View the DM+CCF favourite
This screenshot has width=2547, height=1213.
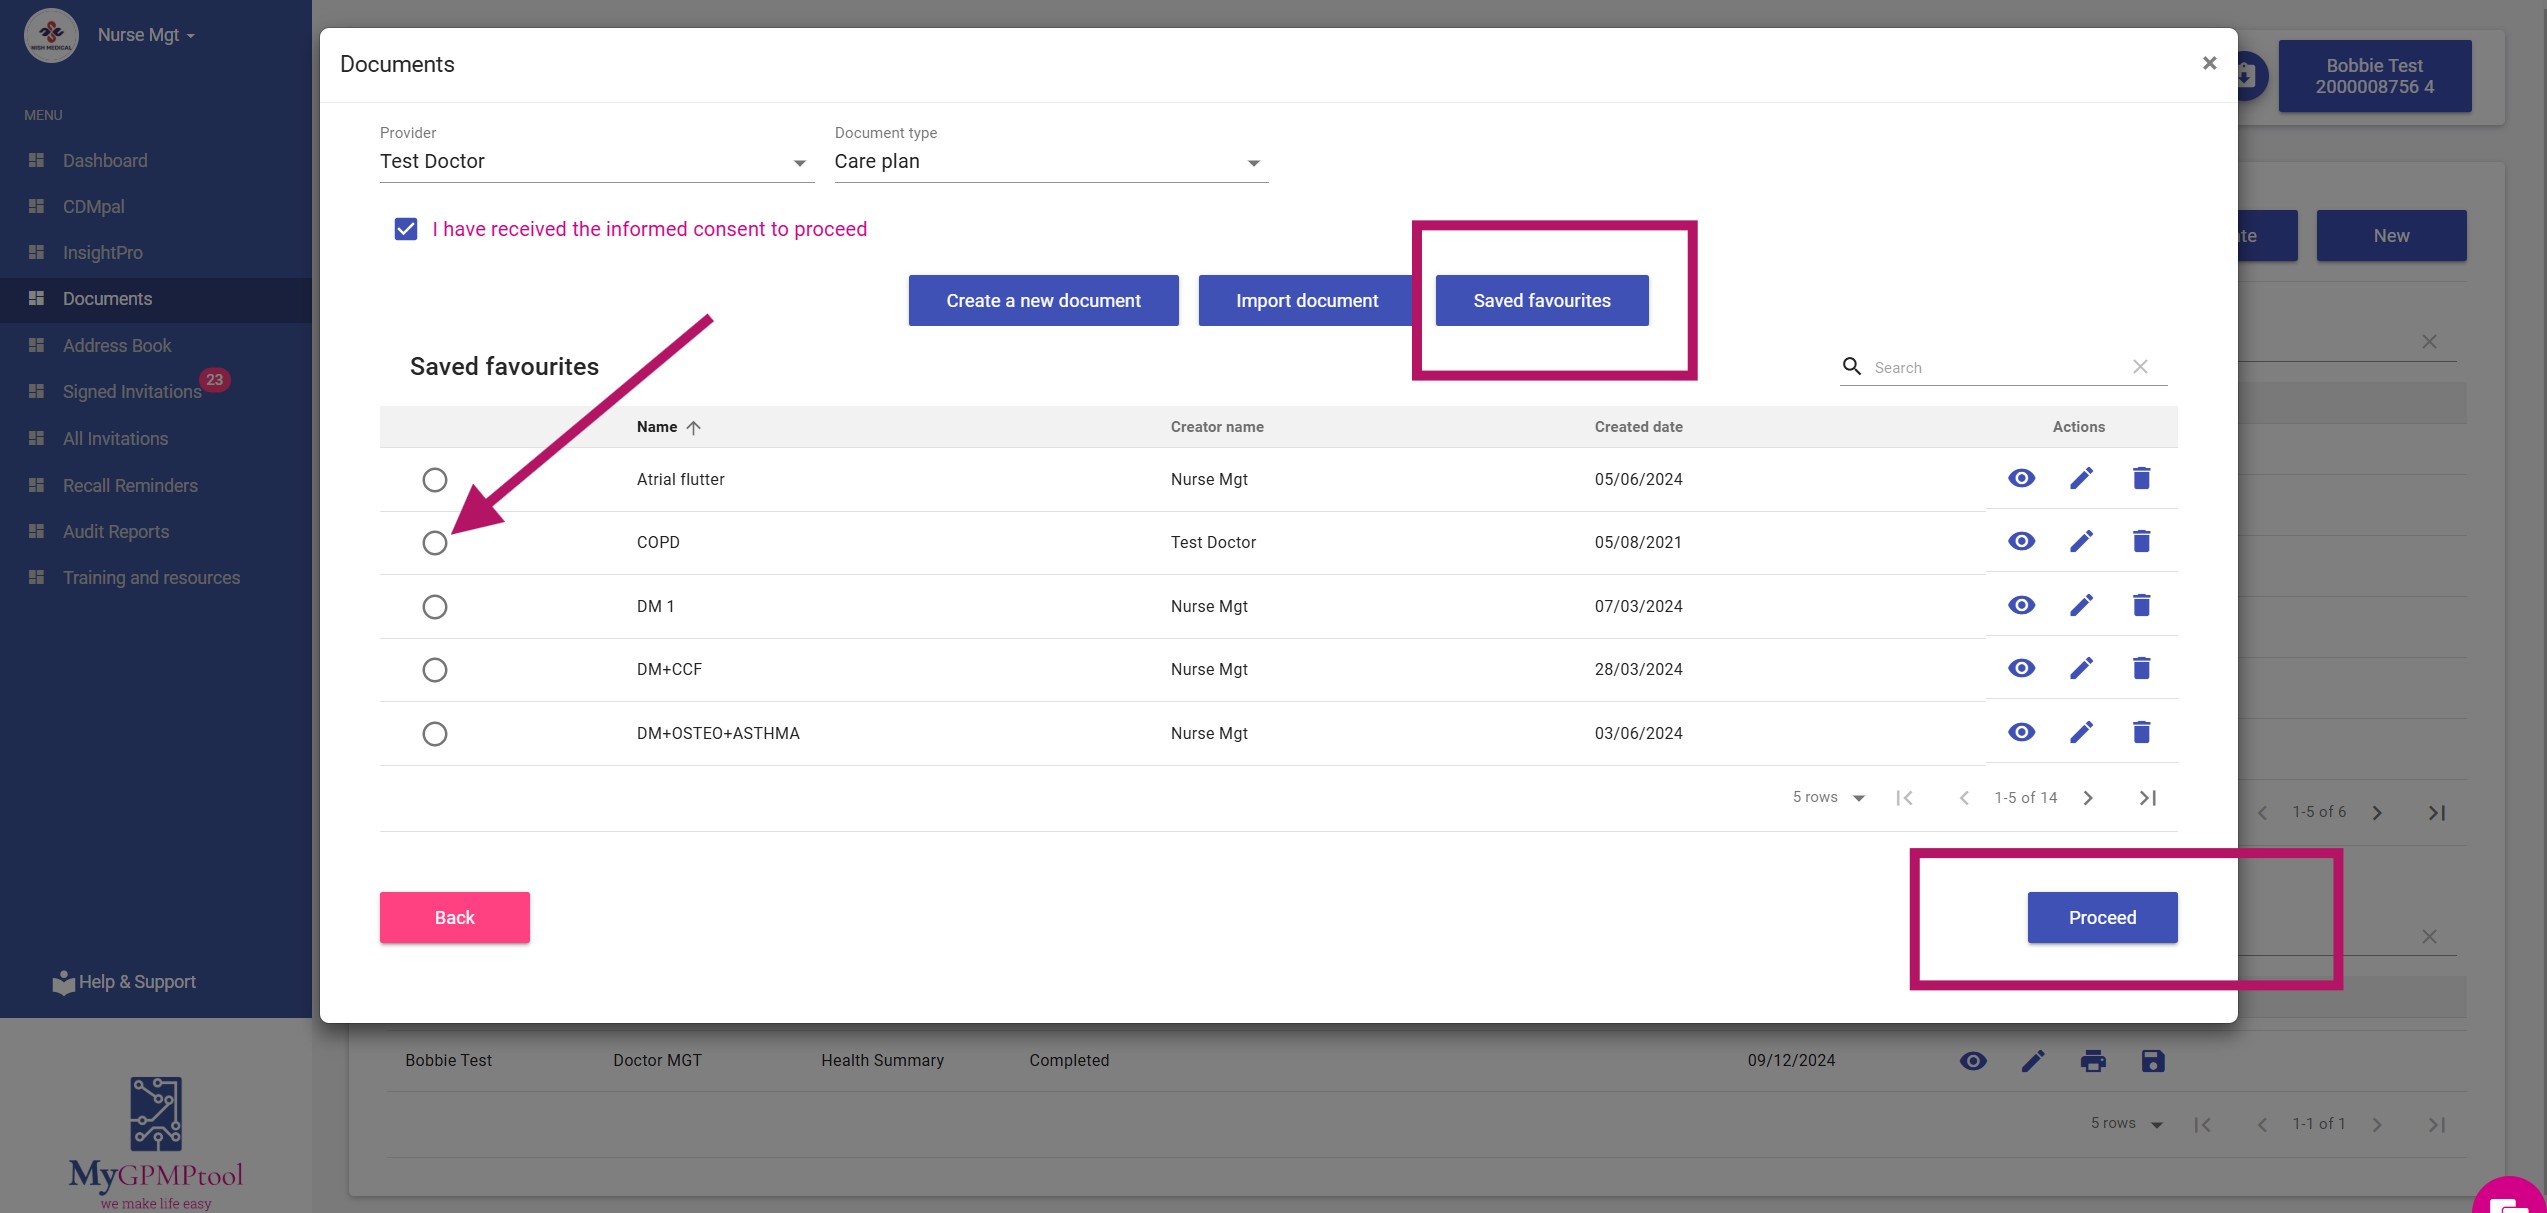tap(2021, 668)
